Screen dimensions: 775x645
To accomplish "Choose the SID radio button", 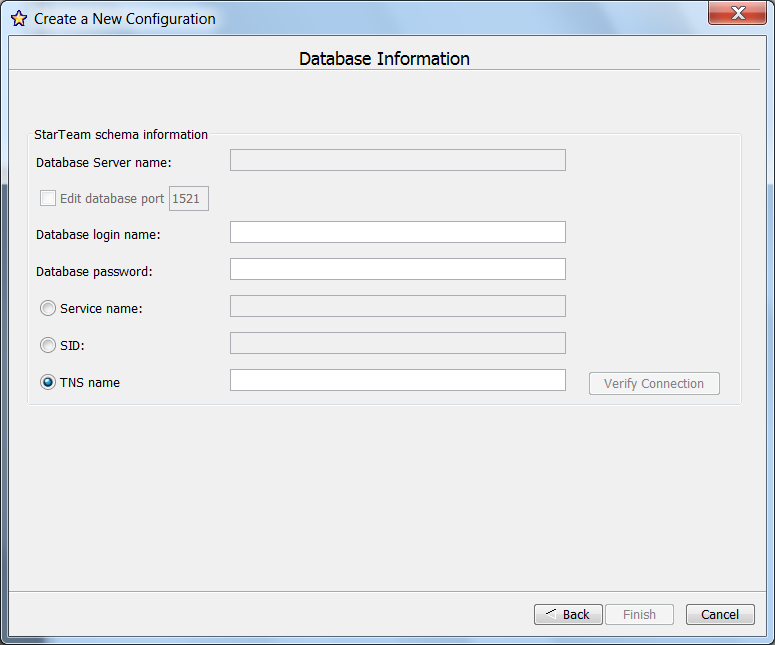I will point(48,345).
